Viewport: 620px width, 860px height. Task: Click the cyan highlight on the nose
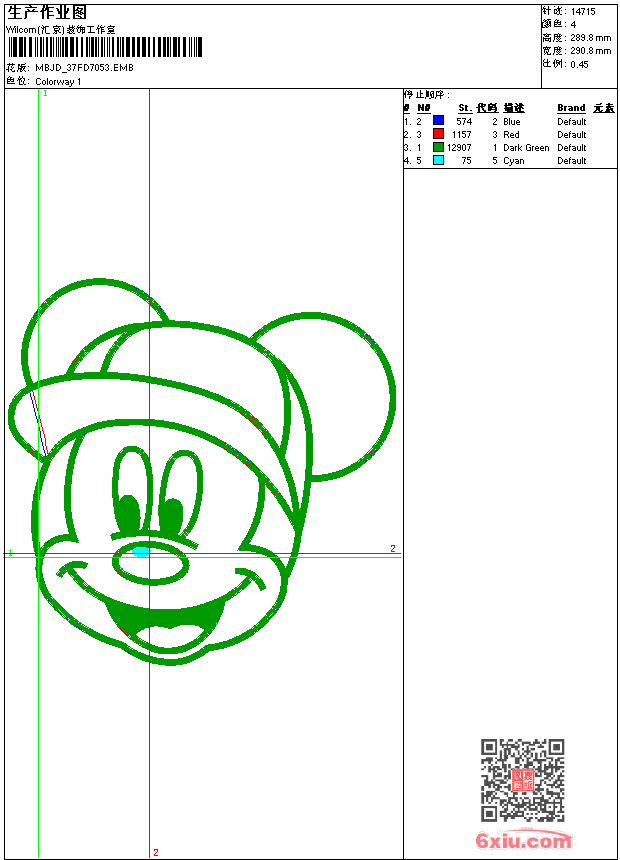[142, 551]
